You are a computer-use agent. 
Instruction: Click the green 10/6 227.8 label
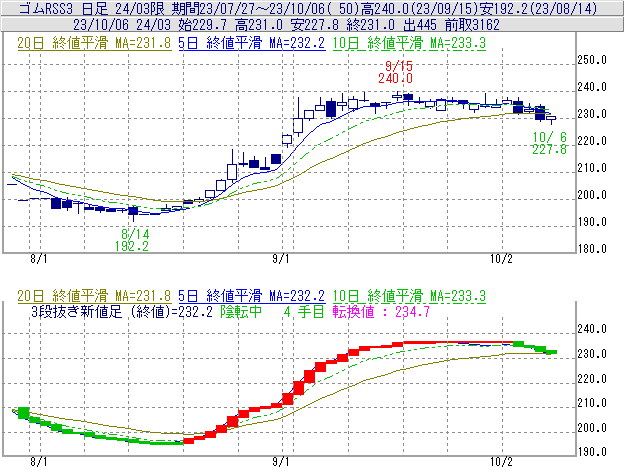(x=550, y=143)
